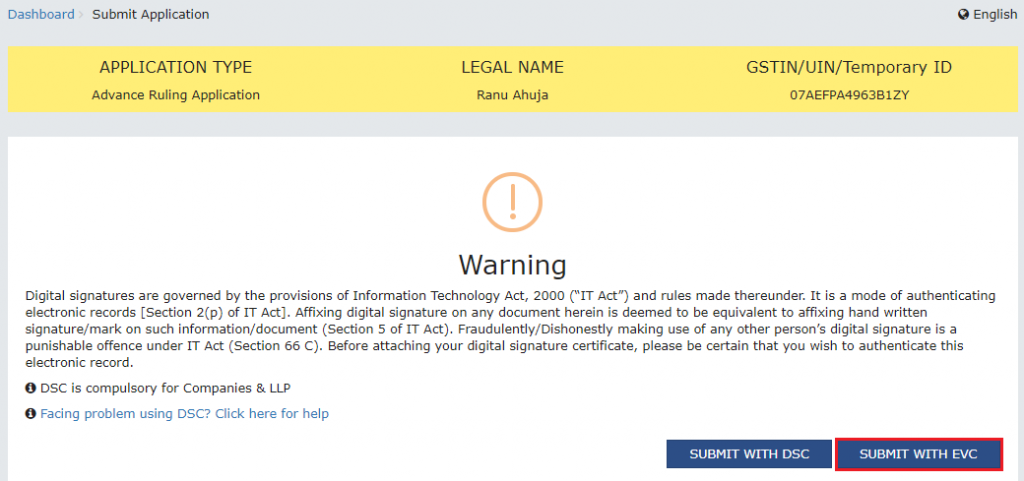The width and height of the screenshot is (1024, 481).
Task: Go back to the Dashboard breadcrumb link
Action: point(41,14)
